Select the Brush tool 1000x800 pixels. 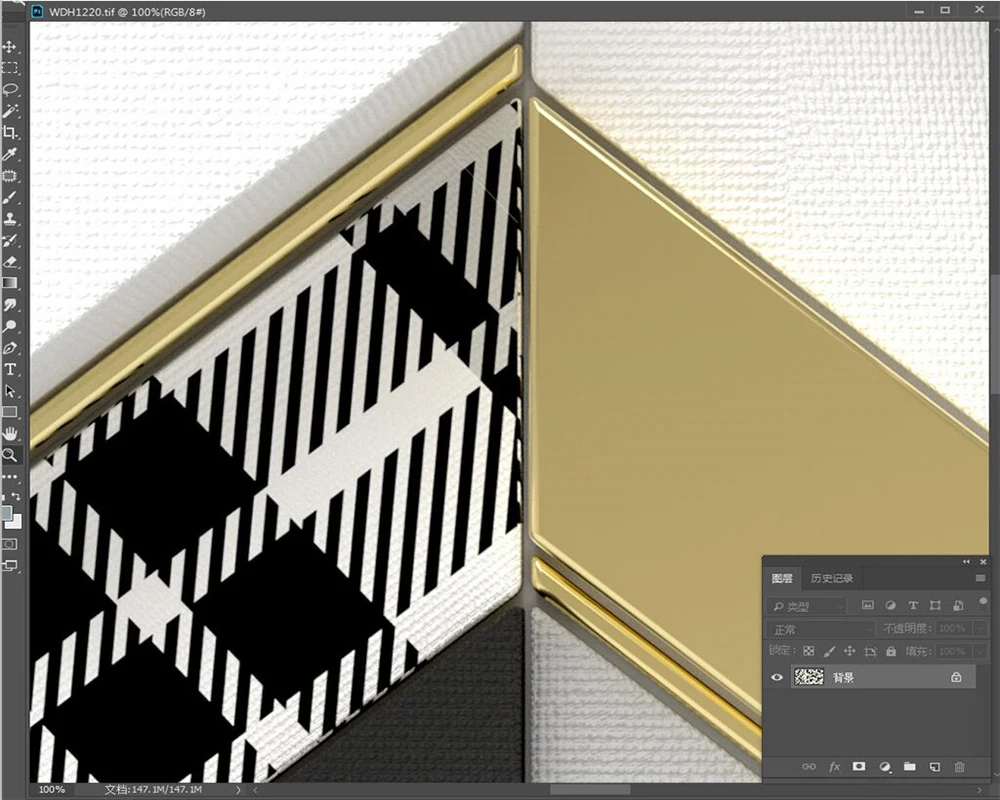coord(10,198)
